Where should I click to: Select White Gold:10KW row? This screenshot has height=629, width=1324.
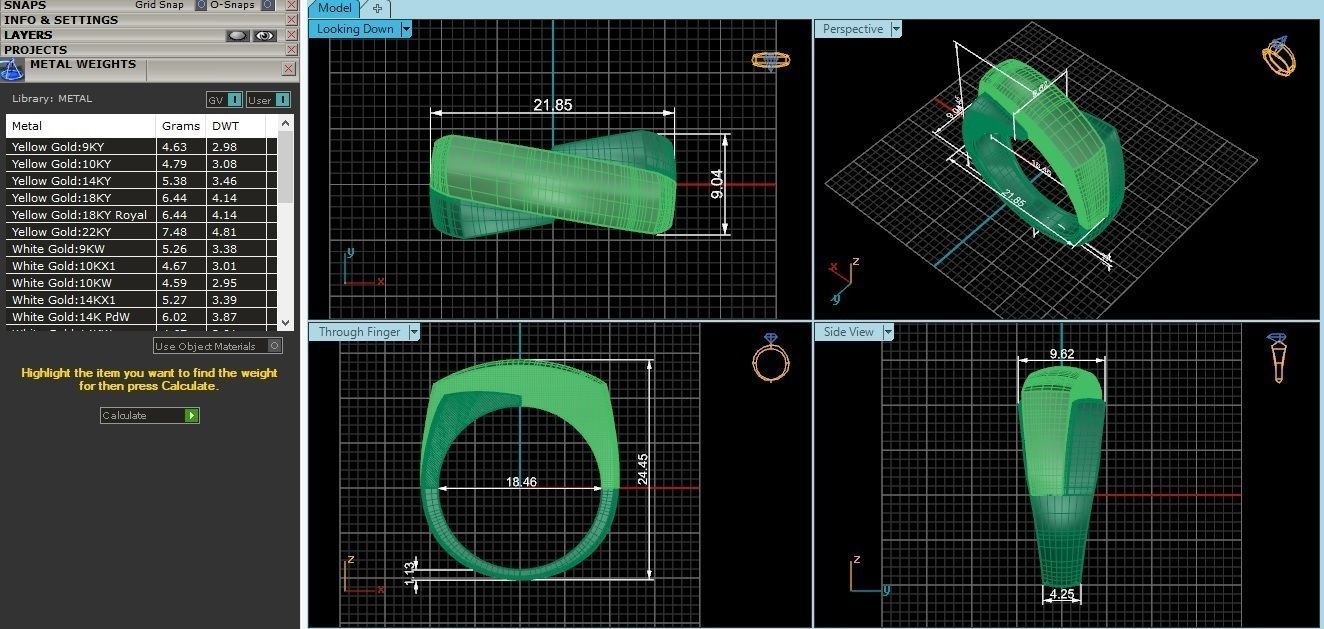coord(141,283)
